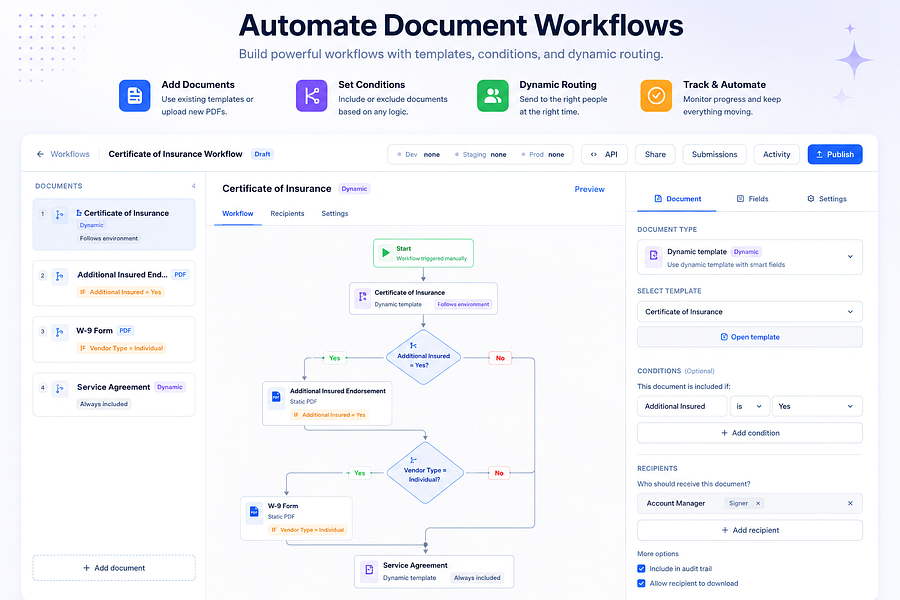900x600 pixels.
Task: Open the Certificate of Insurance template dropdown
Action: click(750, 311)
